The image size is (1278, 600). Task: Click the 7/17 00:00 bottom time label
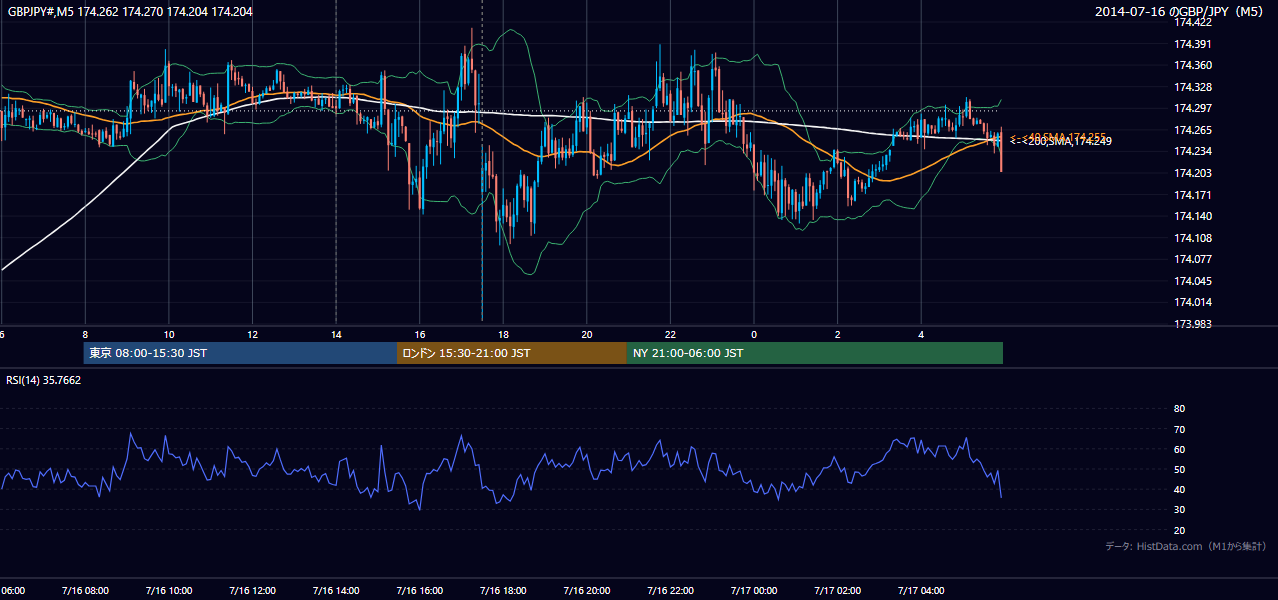point(754,591)
